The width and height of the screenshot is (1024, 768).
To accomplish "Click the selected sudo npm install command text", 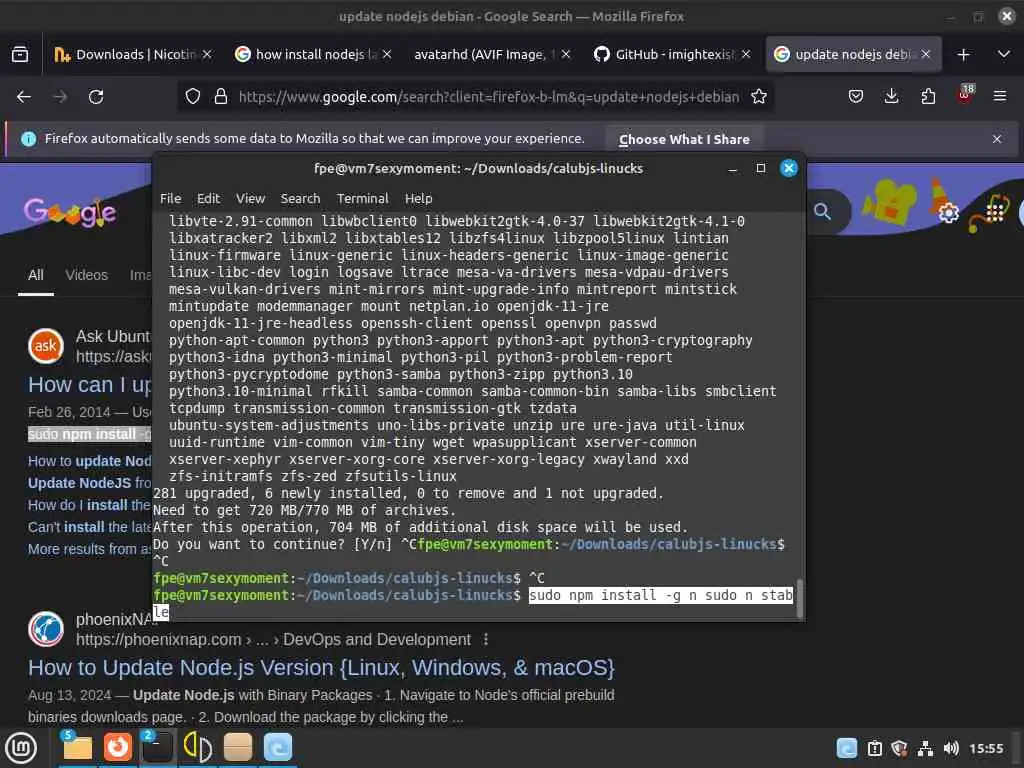I will [660, 596].
